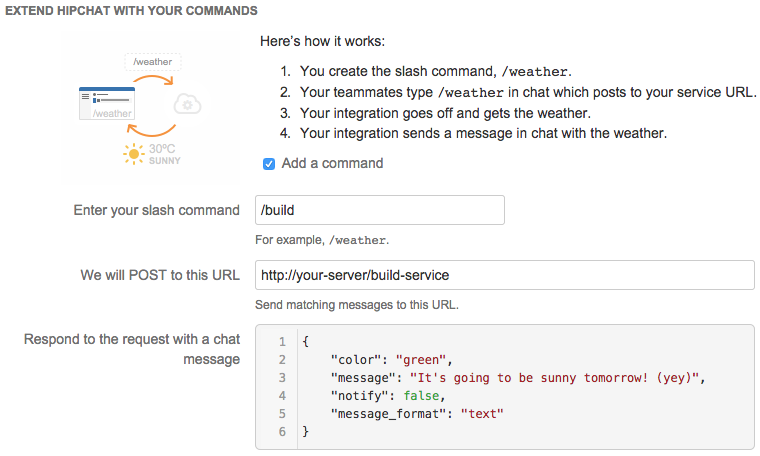760x456 pixels.
Task: Click the 30°C SUNNY weather label
Action: coord(165,154)
